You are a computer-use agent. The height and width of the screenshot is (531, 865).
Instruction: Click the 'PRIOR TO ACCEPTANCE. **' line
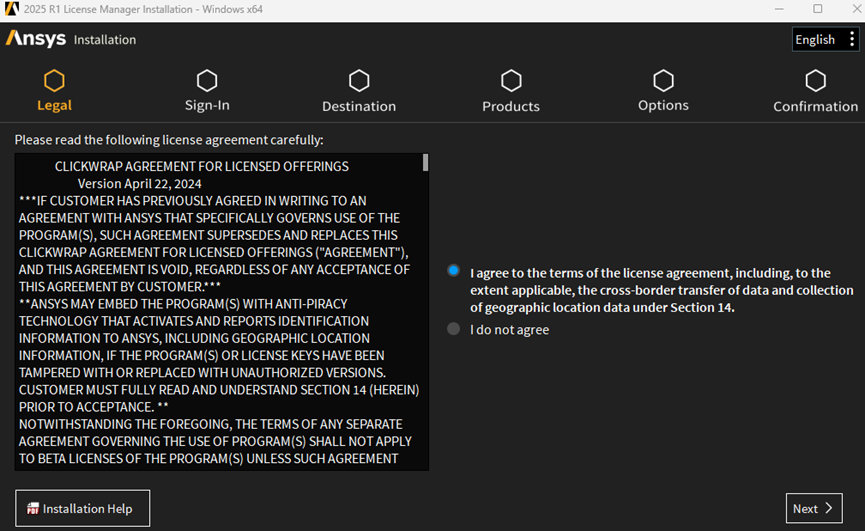click(94, 407)
